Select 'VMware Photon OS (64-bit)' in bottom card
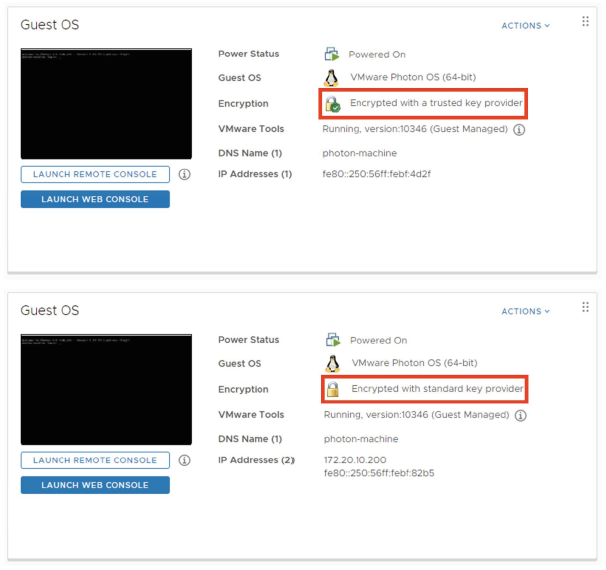 click(x=415, y=363)
